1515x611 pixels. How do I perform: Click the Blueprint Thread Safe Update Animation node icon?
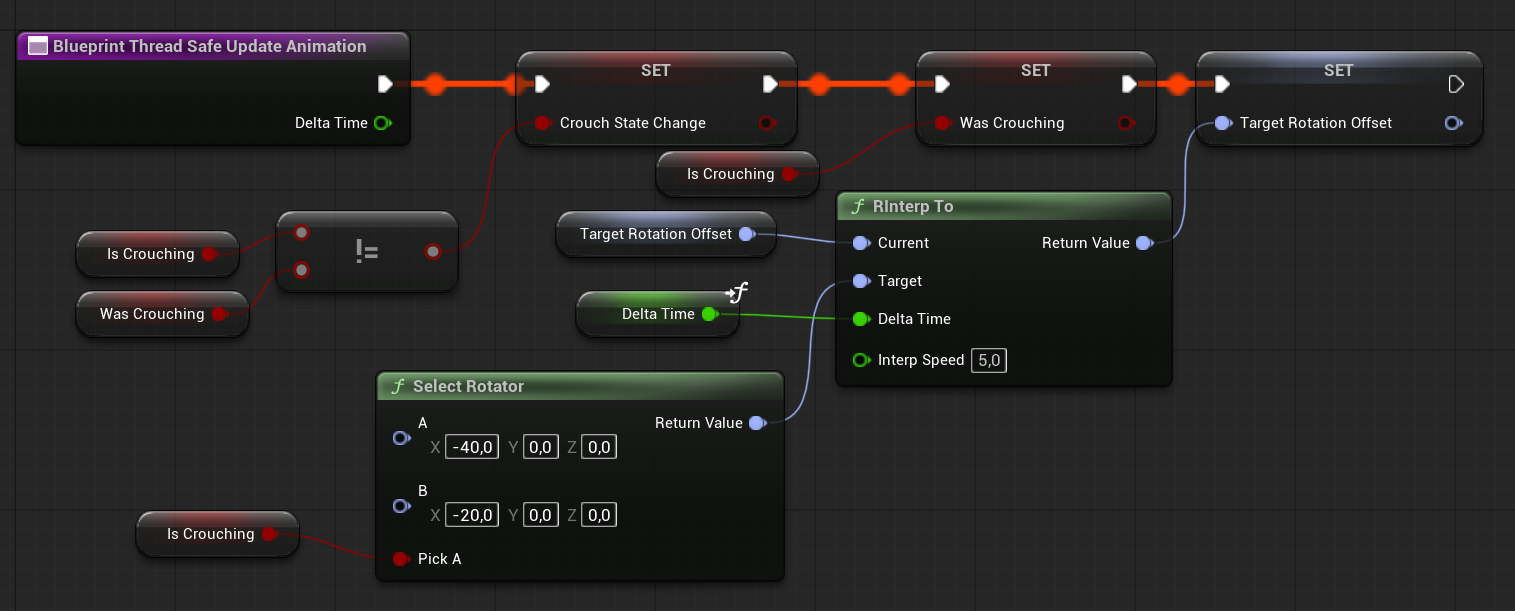click(x=38, y=46)
